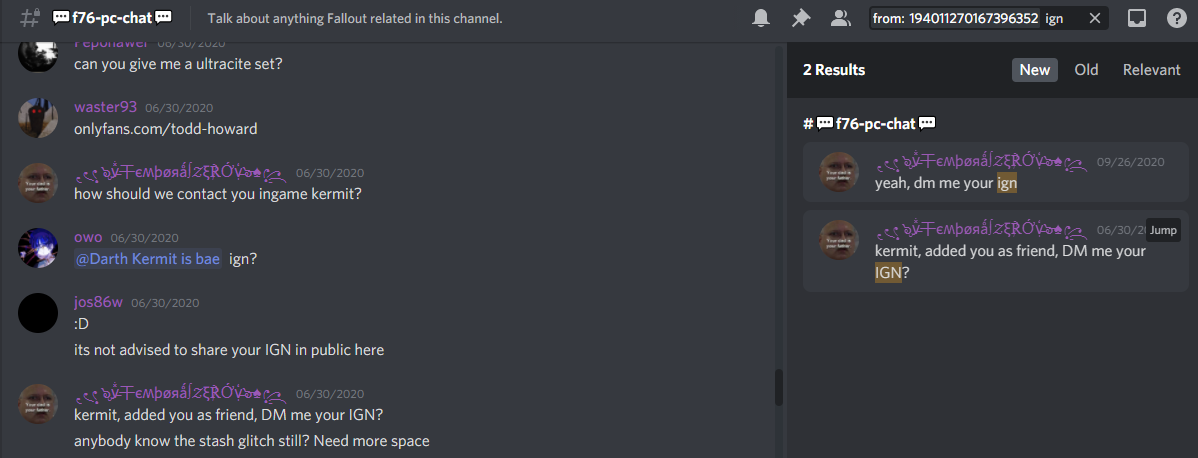Sort results by Old
1198x458 pixels.
click(1086, 70)
